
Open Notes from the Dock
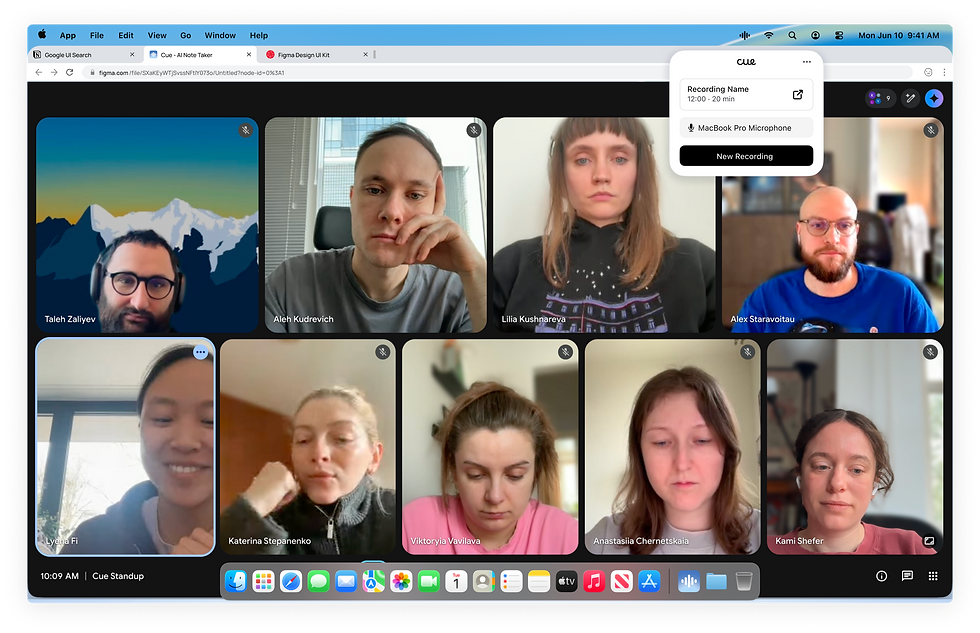(539, 582)
